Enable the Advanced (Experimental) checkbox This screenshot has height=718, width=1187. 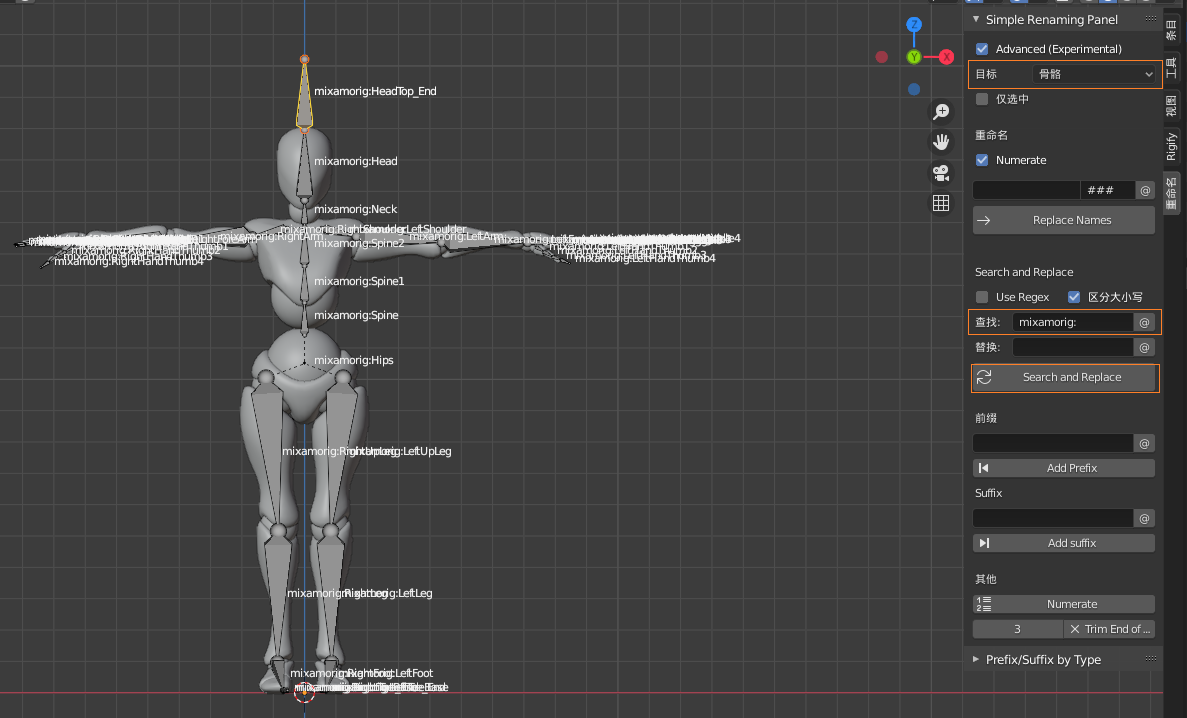click(982, 48)
